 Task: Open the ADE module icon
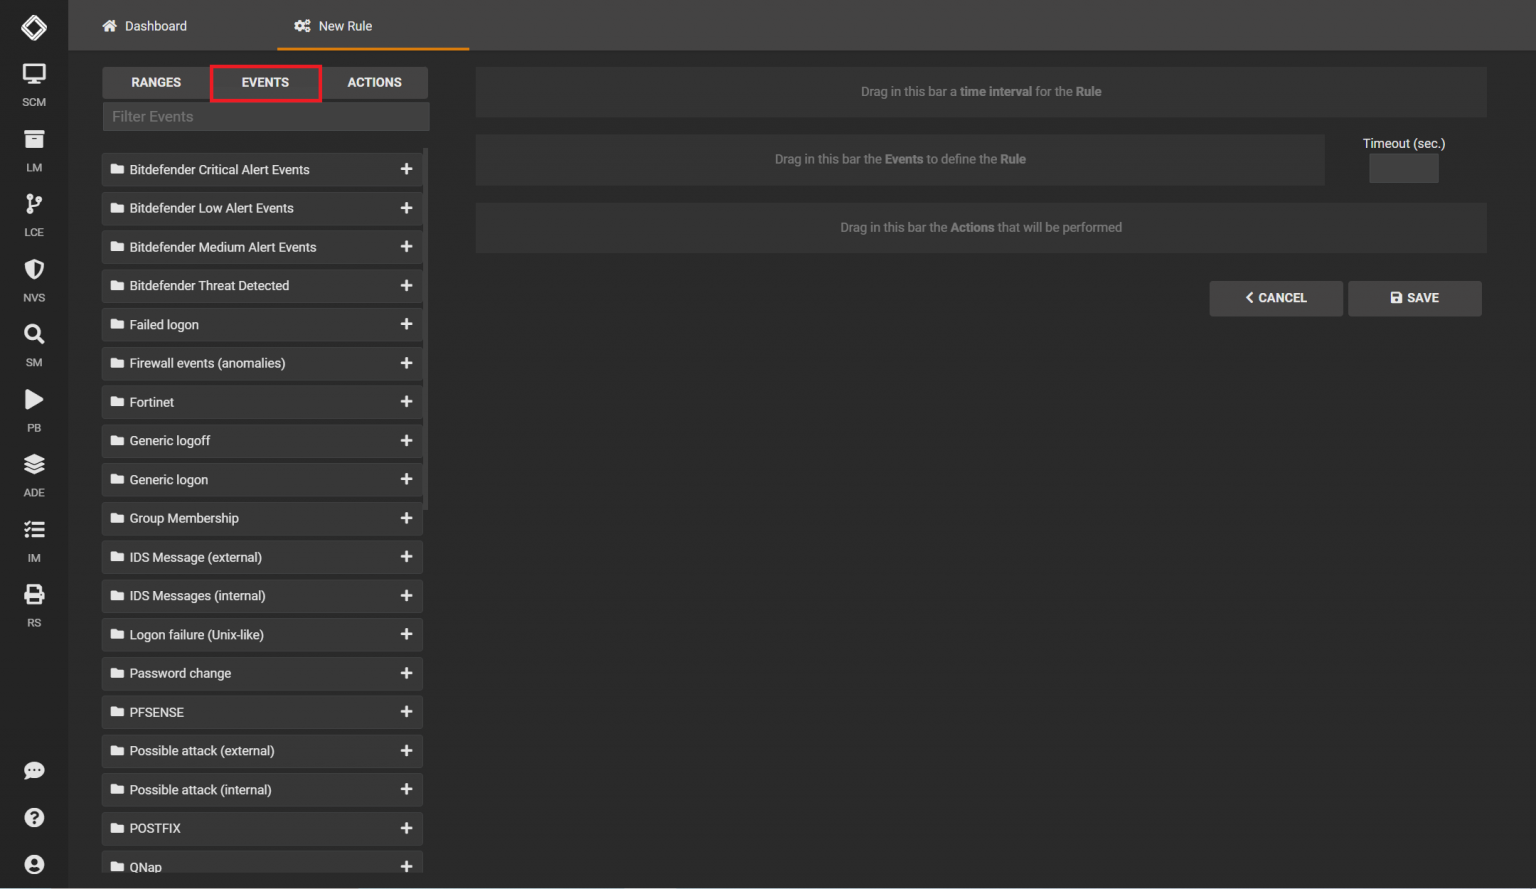pyautogui.click(x=33, y=465)
